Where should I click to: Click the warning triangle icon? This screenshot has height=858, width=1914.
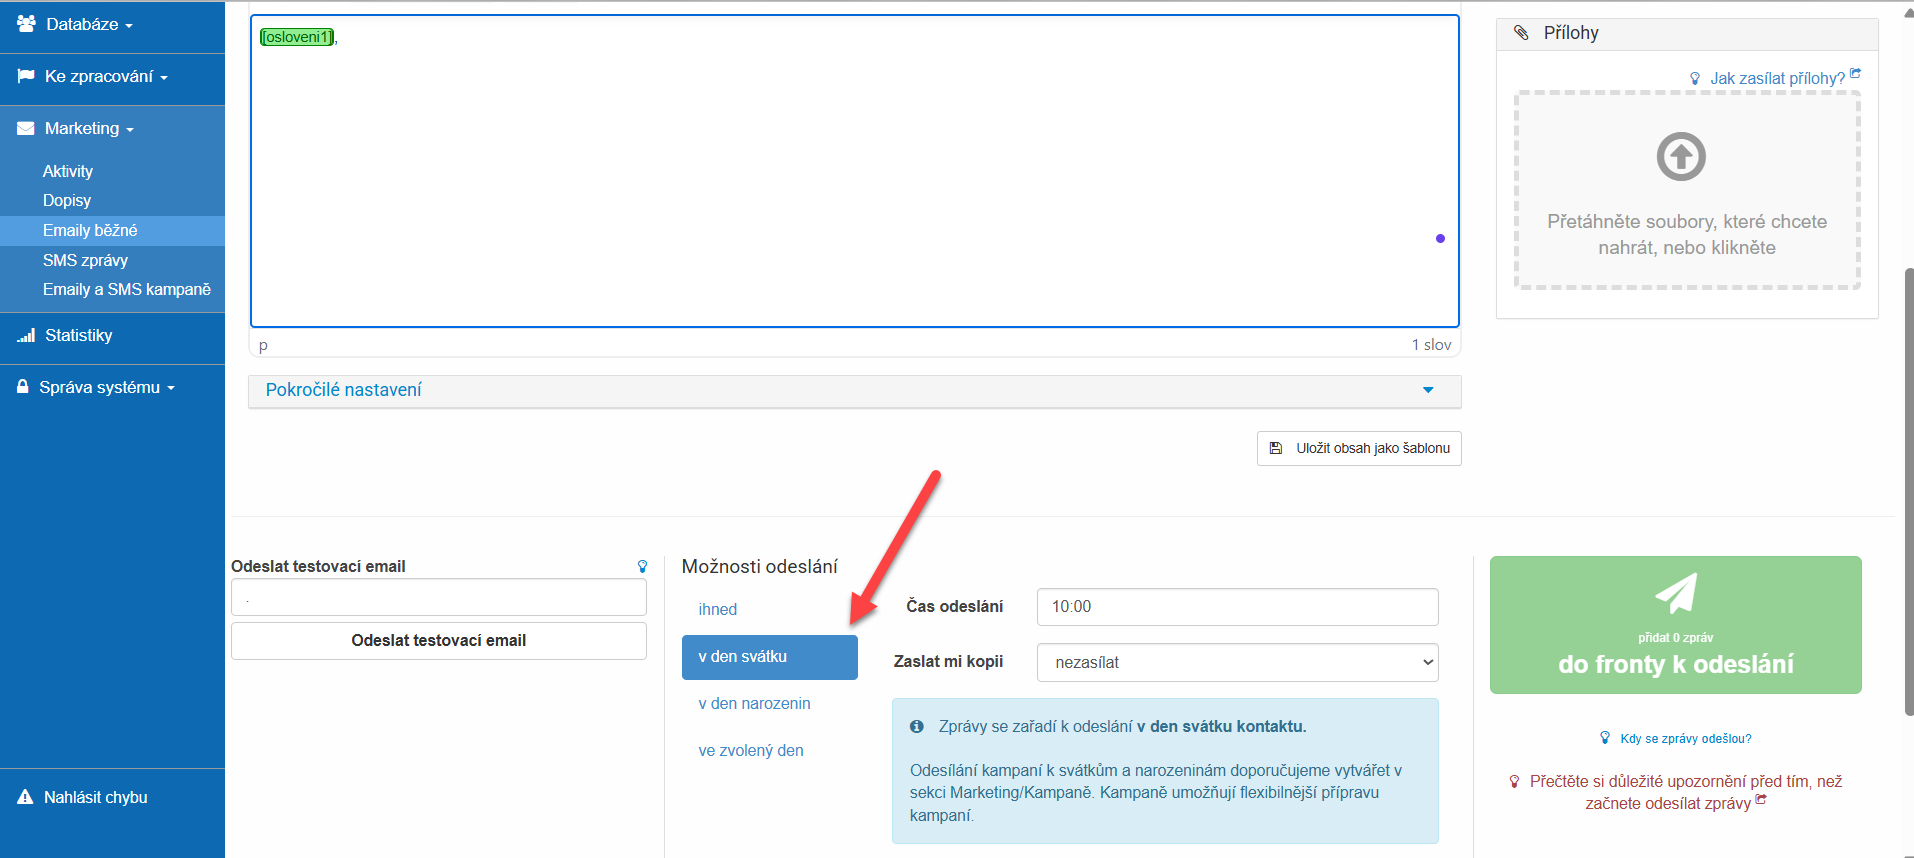(x=26, y=797)
